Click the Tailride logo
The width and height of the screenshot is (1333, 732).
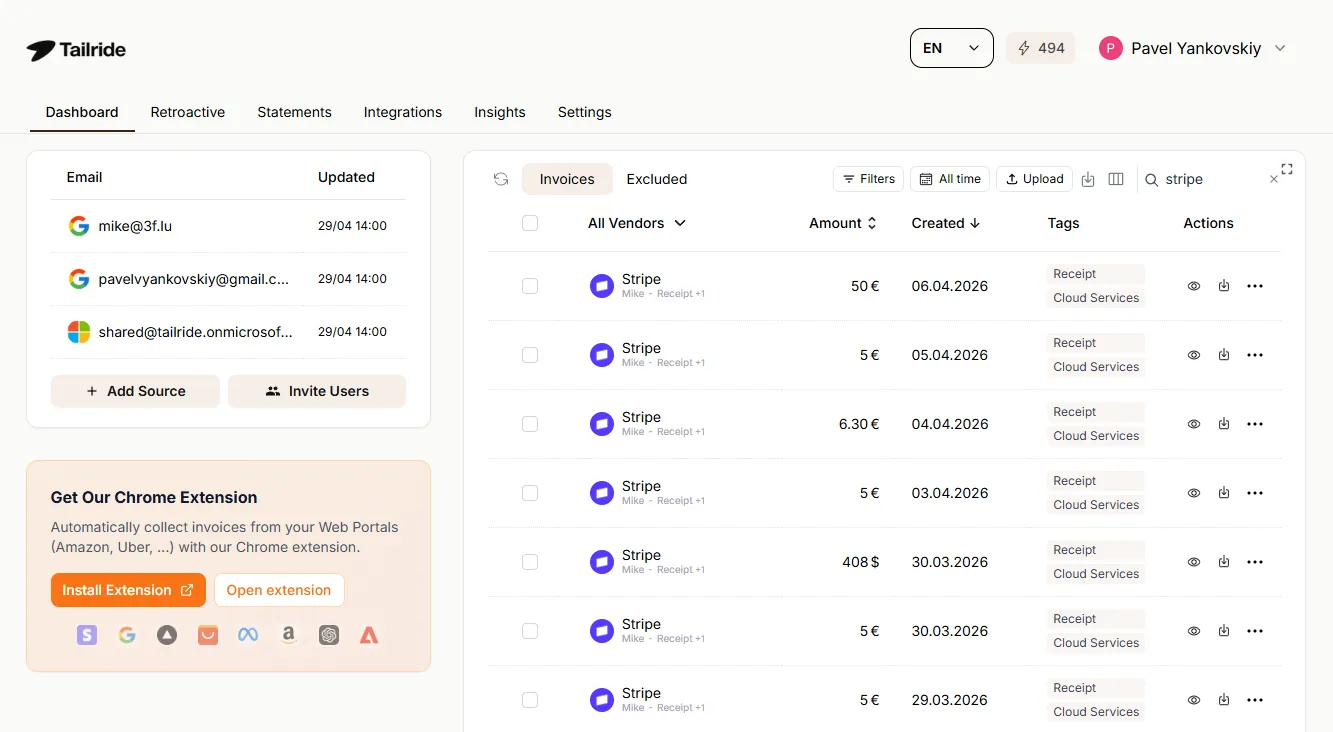pos(76,50)
